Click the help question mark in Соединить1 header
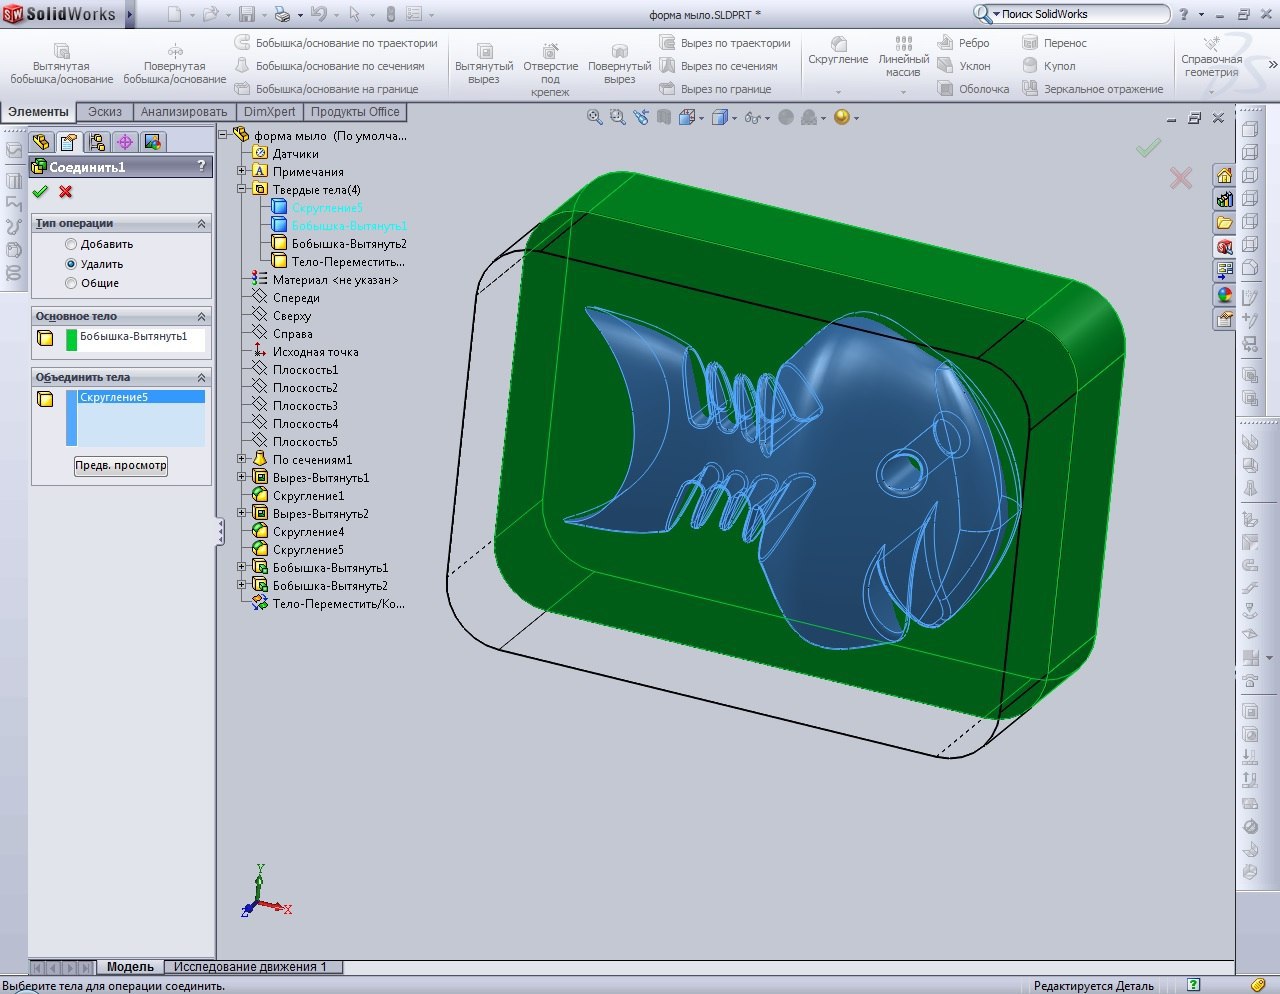The width and height of the screenshot is (1280, 994). point(201,166)
